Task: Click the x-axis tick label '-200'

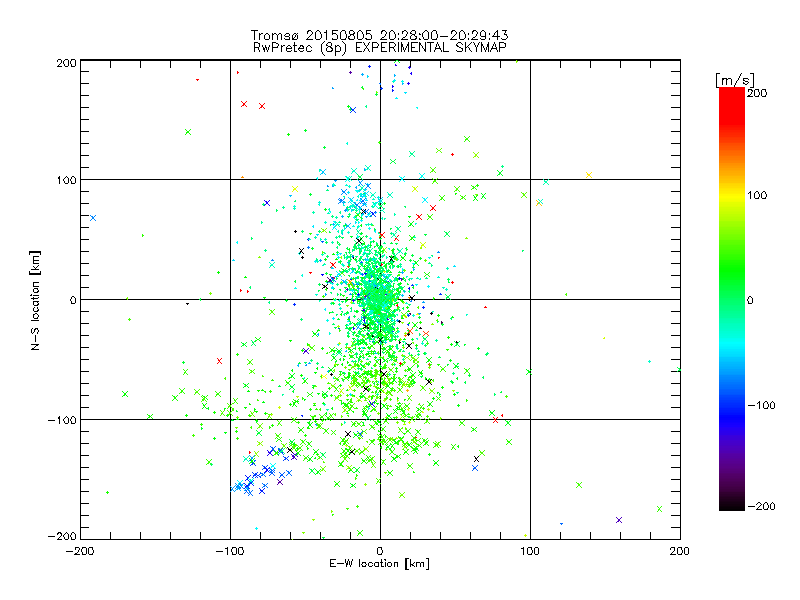Action: [80, 551]
